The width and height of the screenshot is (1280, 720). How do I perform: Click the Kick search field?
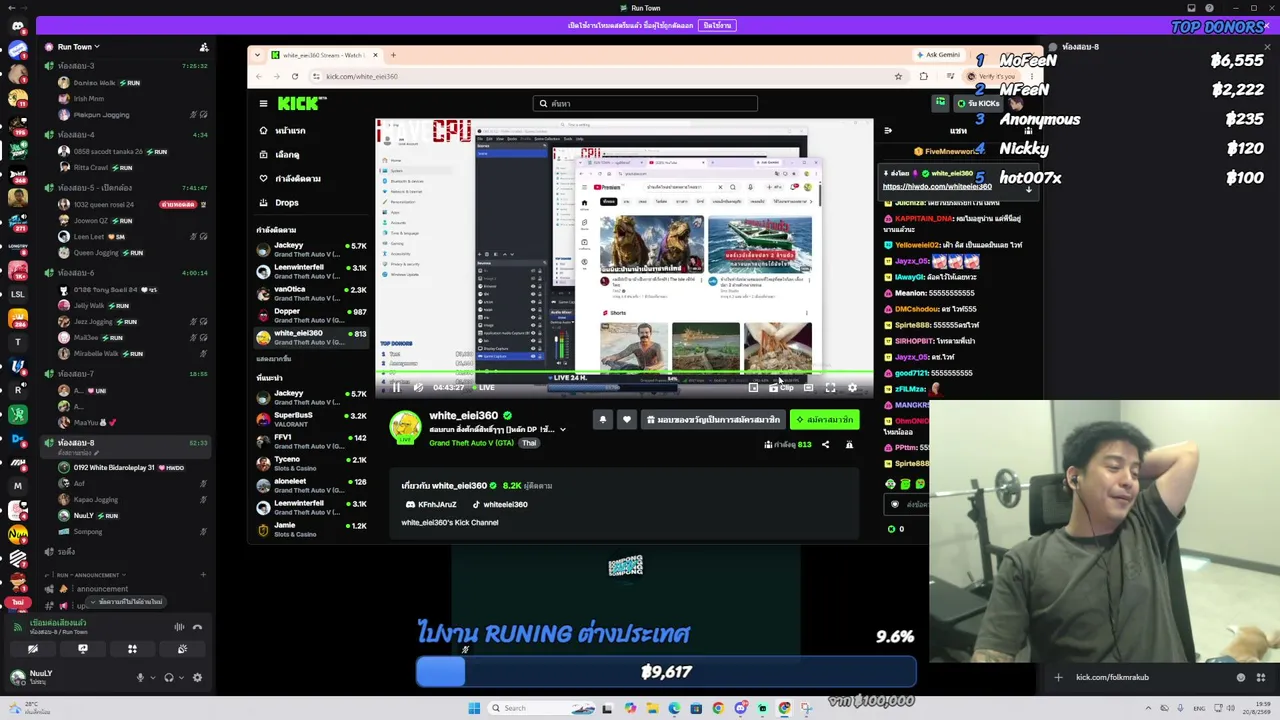click(645, 103)
